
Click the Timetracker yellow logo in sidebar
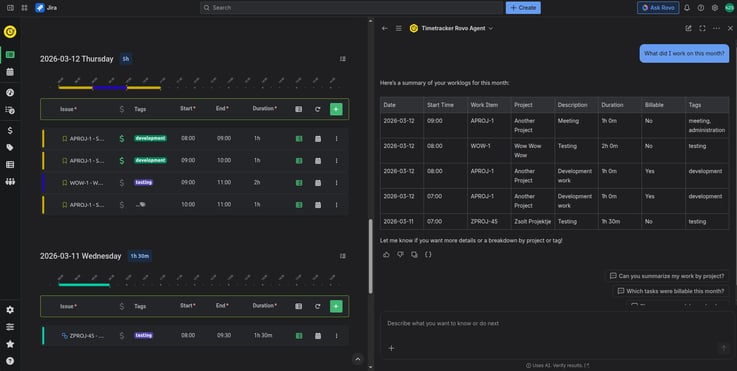tap(10, 32)
